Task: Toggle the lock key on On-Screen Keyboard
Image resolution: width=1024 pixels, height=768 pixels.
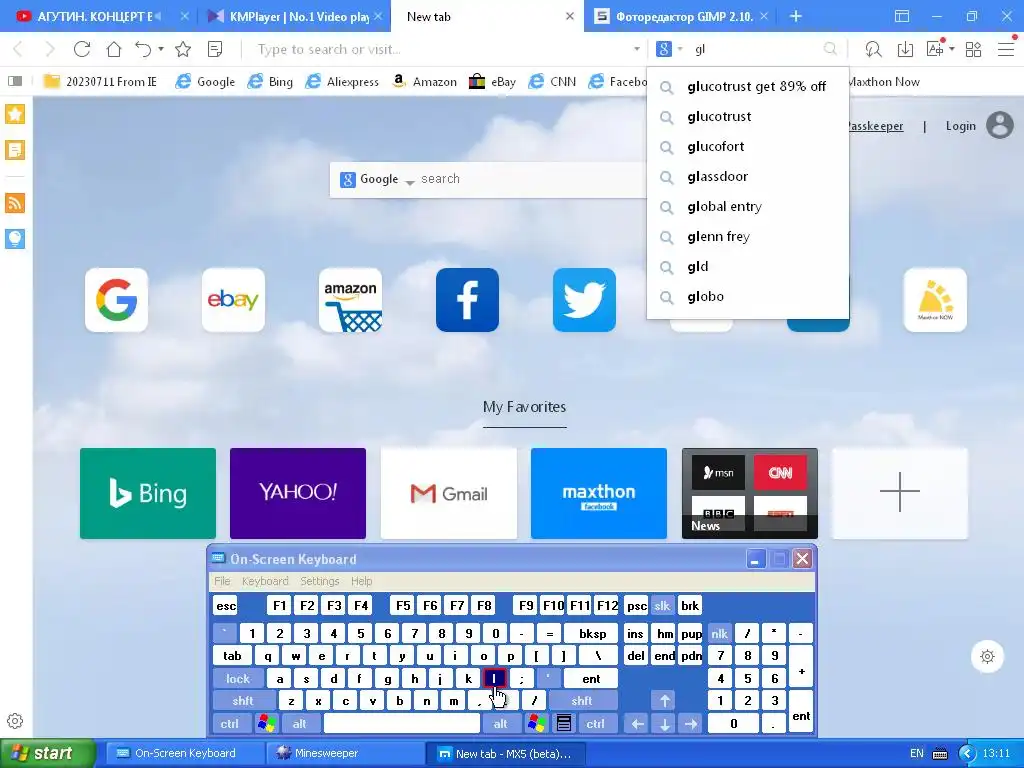Action: [x=238, y=679]
